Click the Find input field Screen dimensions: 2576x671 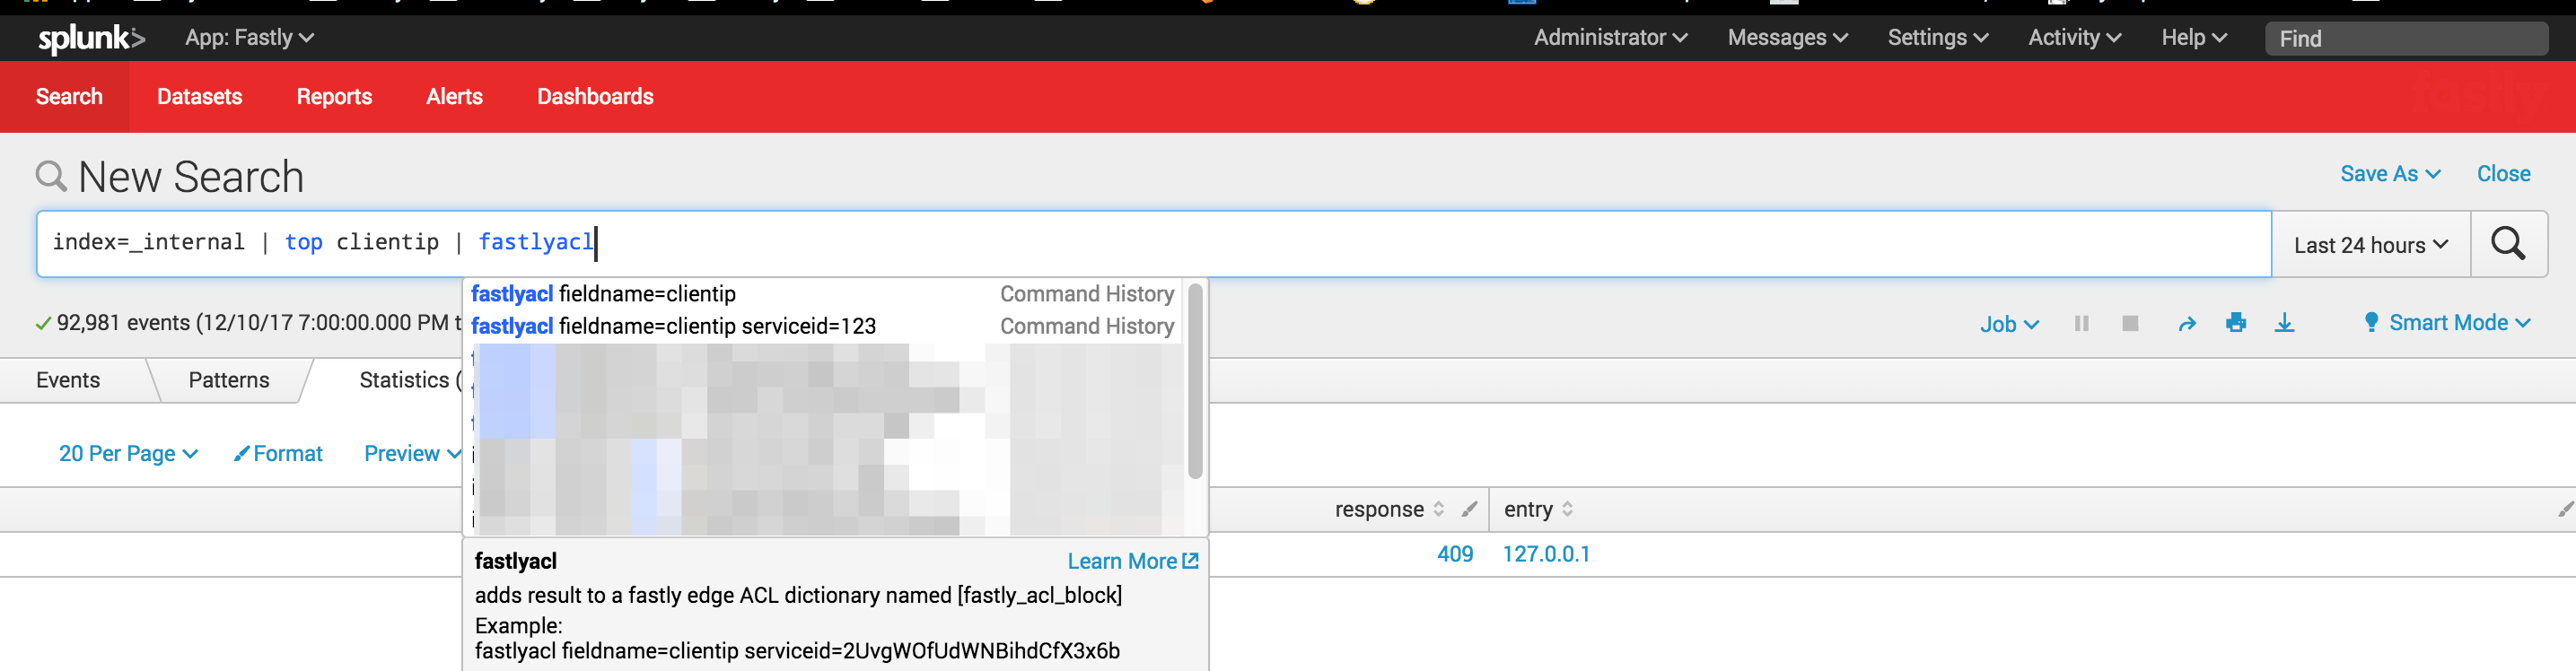point(2406,39)
